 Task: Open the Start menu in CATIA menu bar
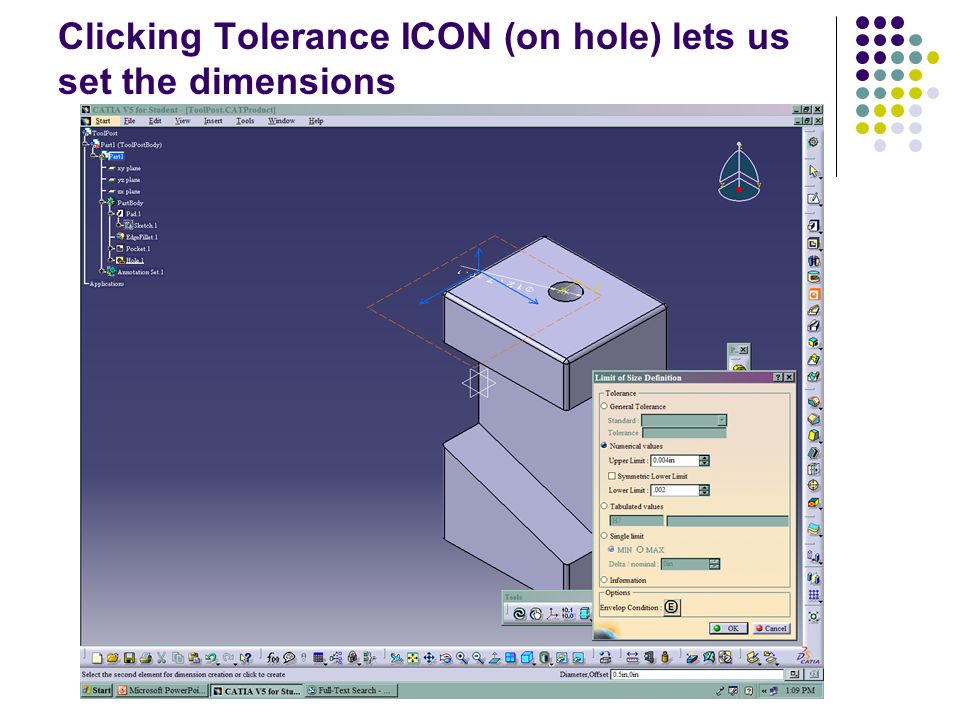pos(103,121)
